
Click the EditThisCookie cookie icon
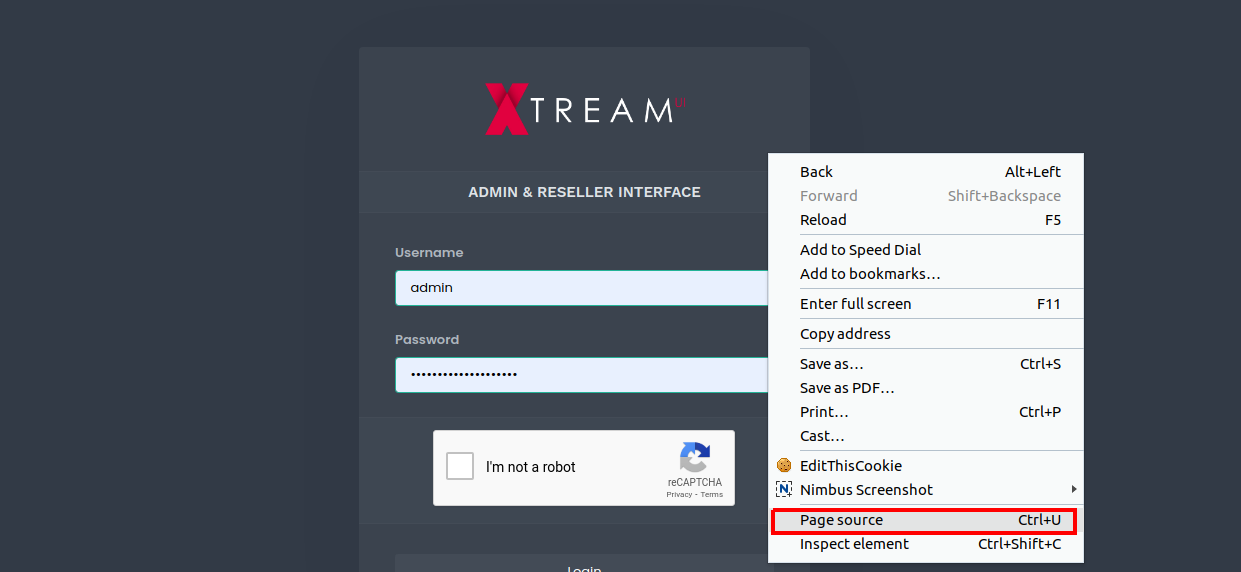click(784, 466)
